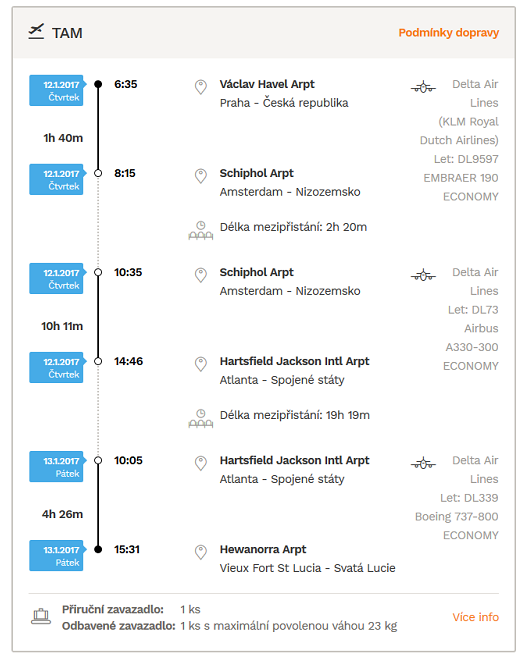Screen dimensions: 523x659
Task: Click the airplane icon for flight DL73
Action: (423, 275)
